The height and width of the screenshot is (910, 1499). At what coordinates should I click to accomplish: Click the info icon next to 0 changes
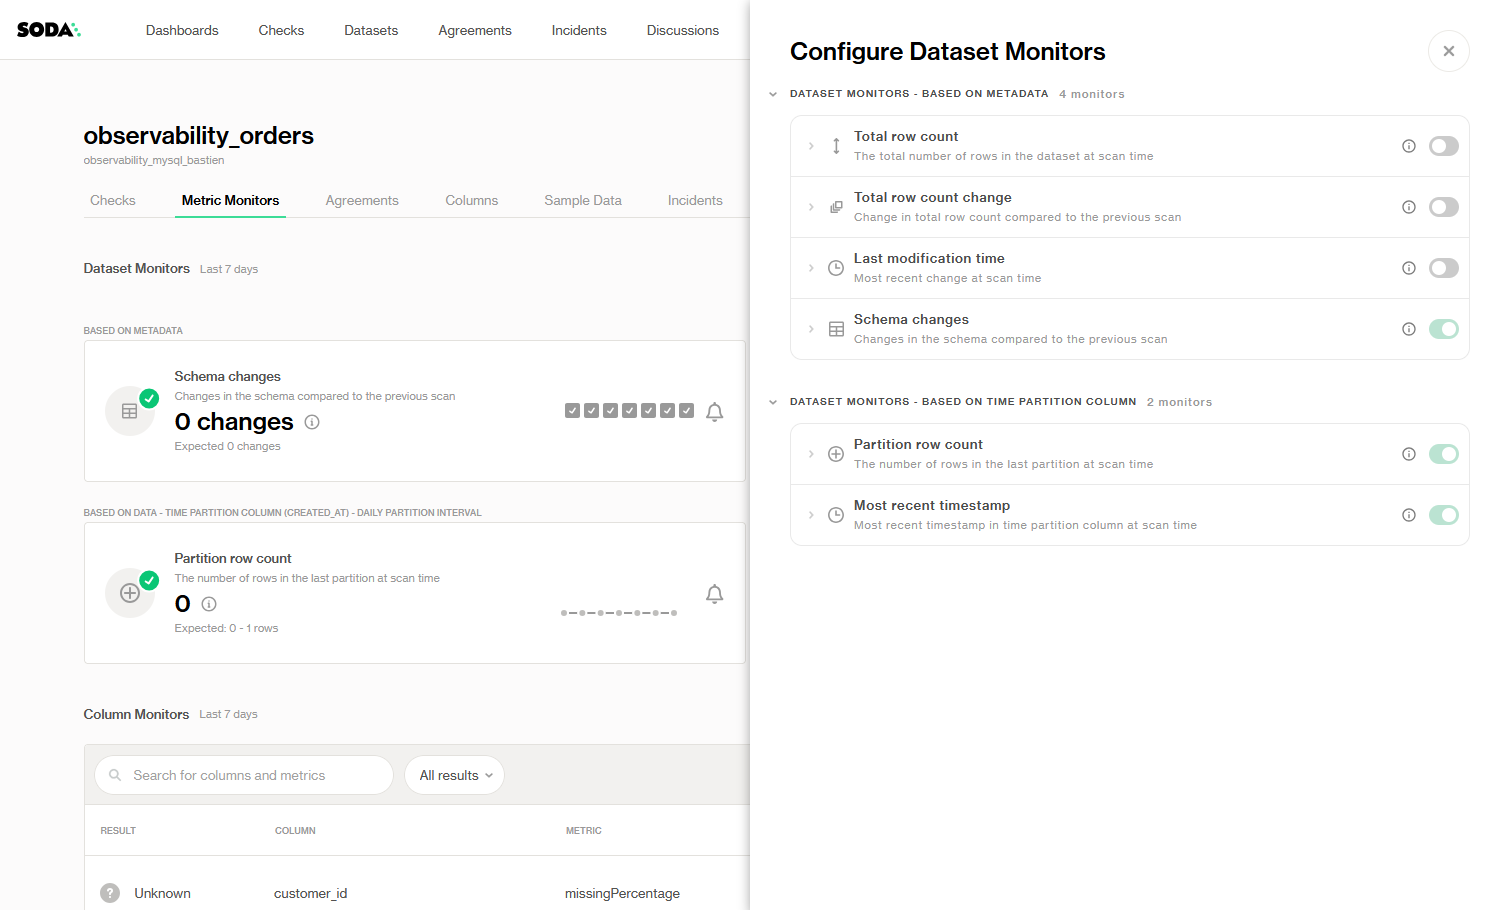[x=312, y=422]
